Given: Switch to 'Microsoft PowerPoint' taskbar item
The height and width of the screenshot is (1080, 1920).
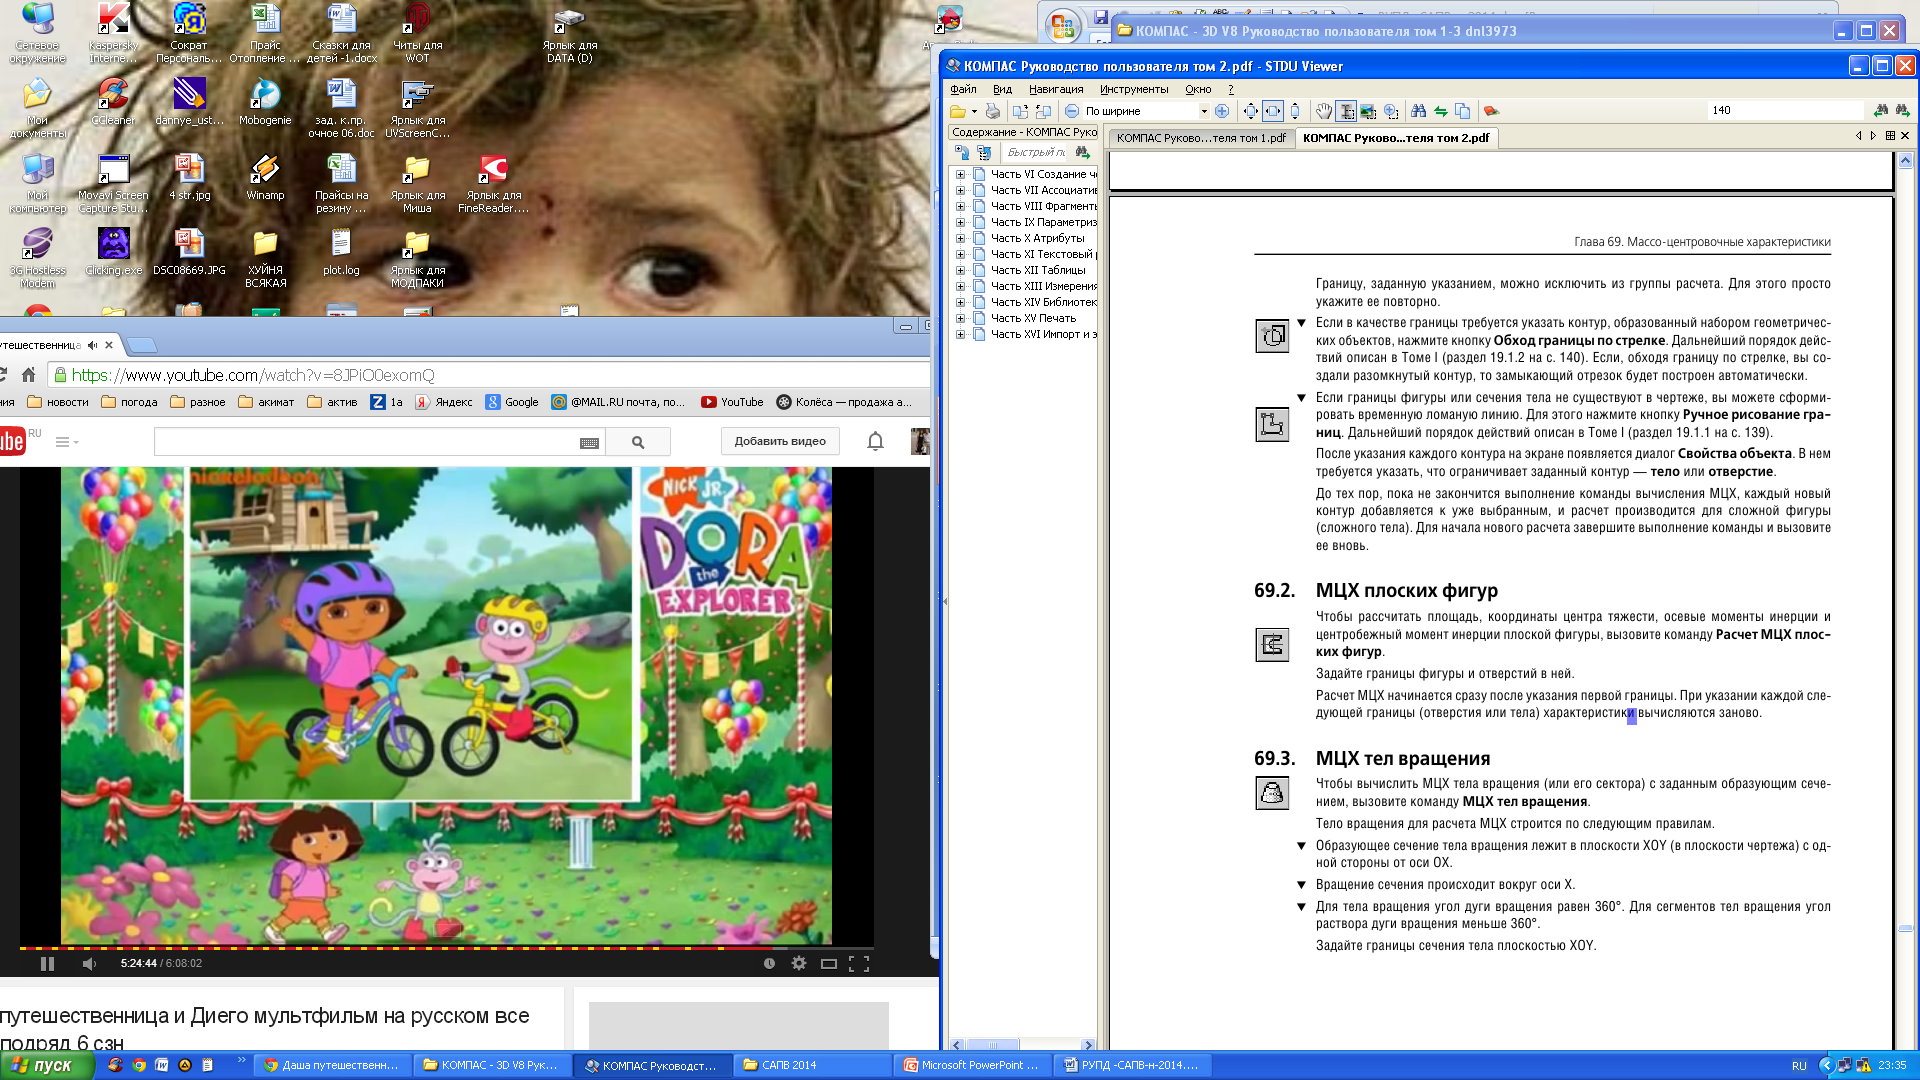Looking at the screenshot, I should pyautogui.click(x=971, y=1065).
